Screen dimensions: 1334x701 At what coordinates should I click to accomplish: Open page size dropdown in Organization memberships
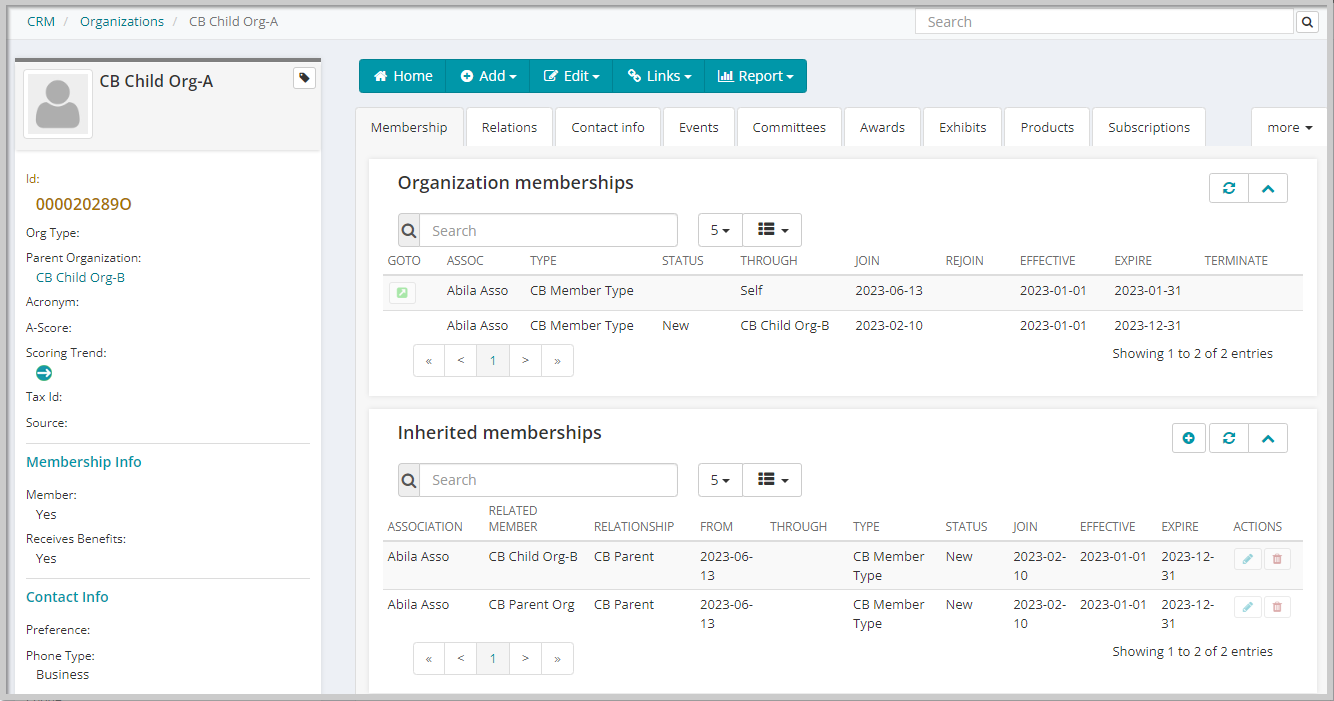point(720,230)
